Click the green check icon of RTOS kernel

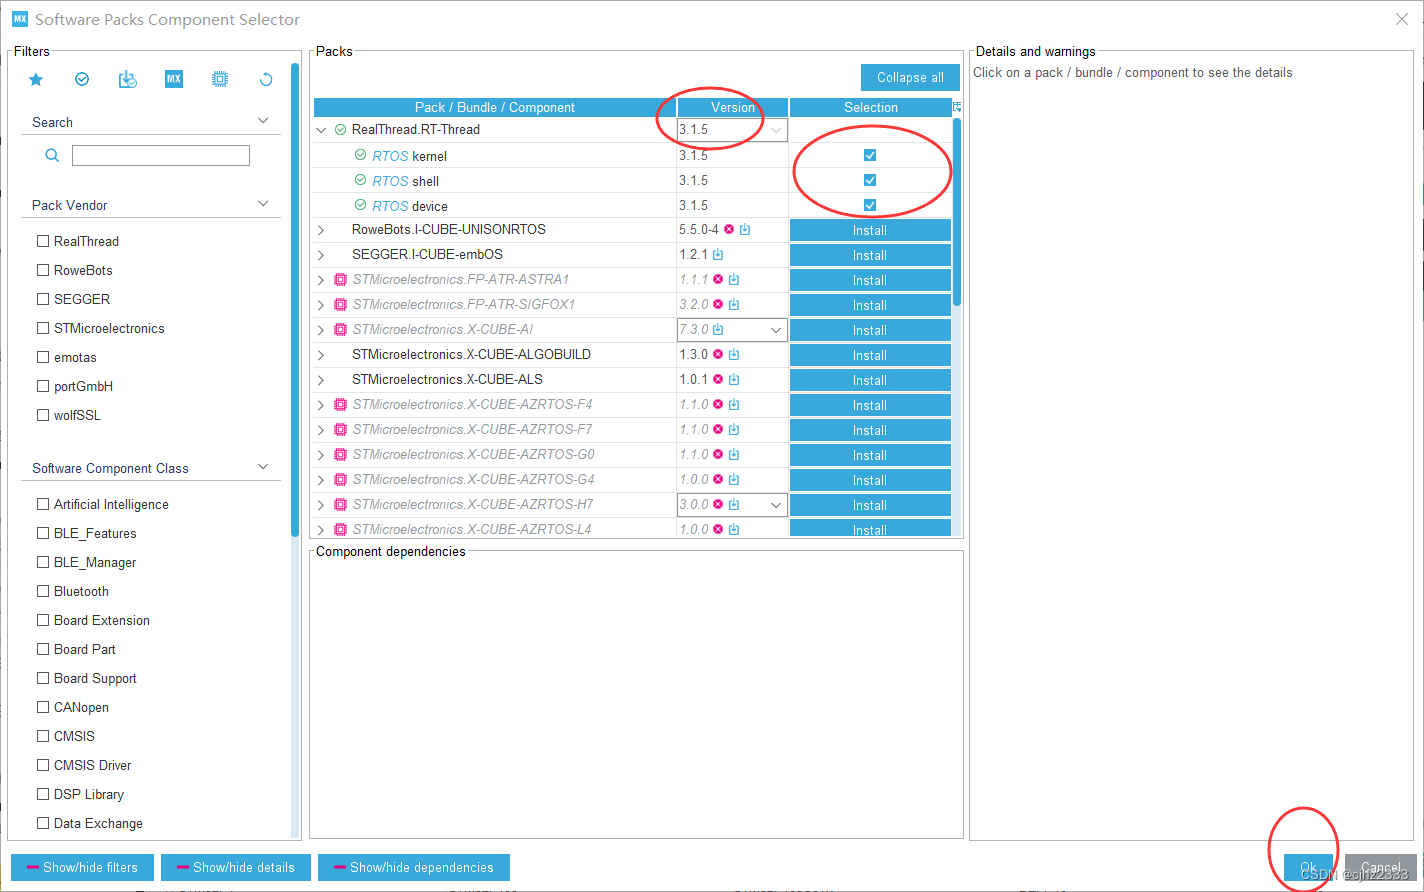point(361,155)
